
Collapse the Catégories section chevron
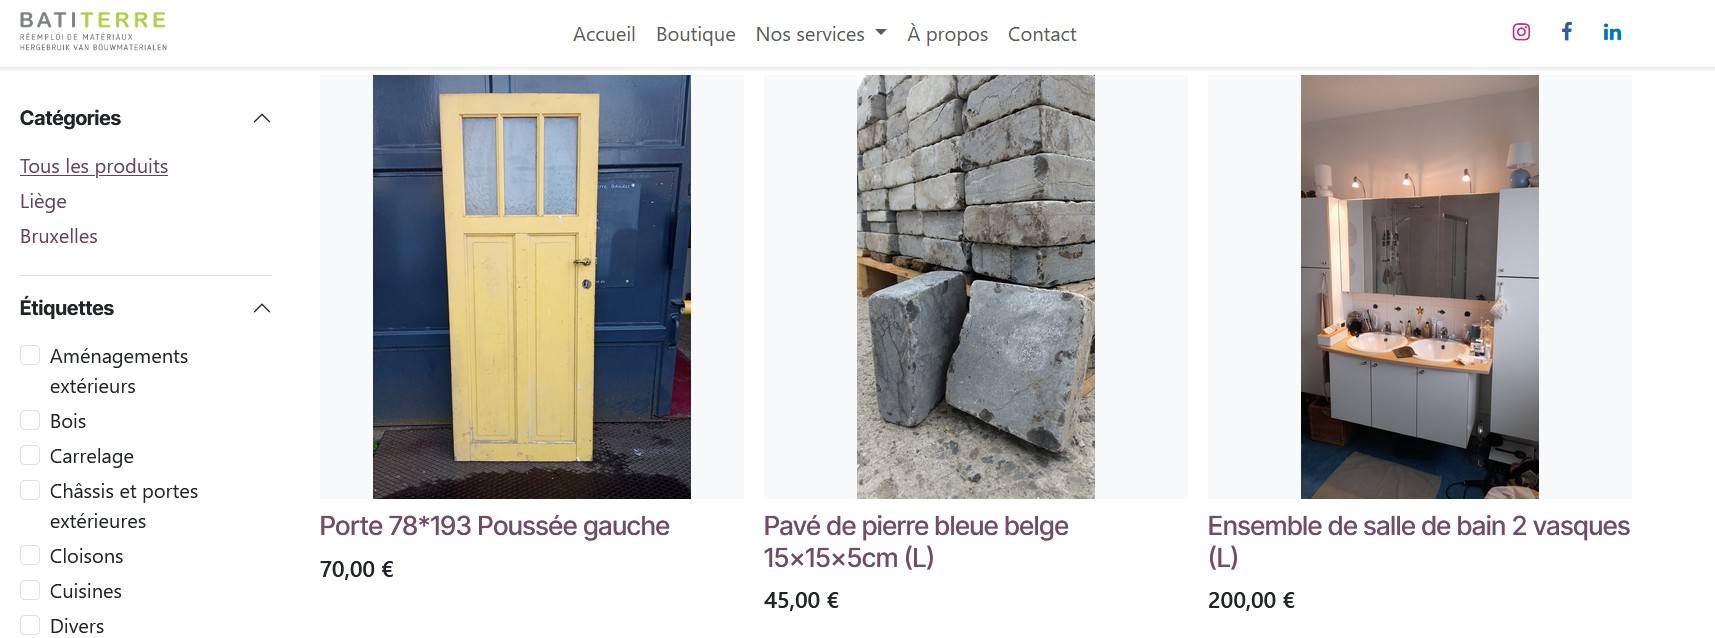pyautogui.click(x=262, y=118)
